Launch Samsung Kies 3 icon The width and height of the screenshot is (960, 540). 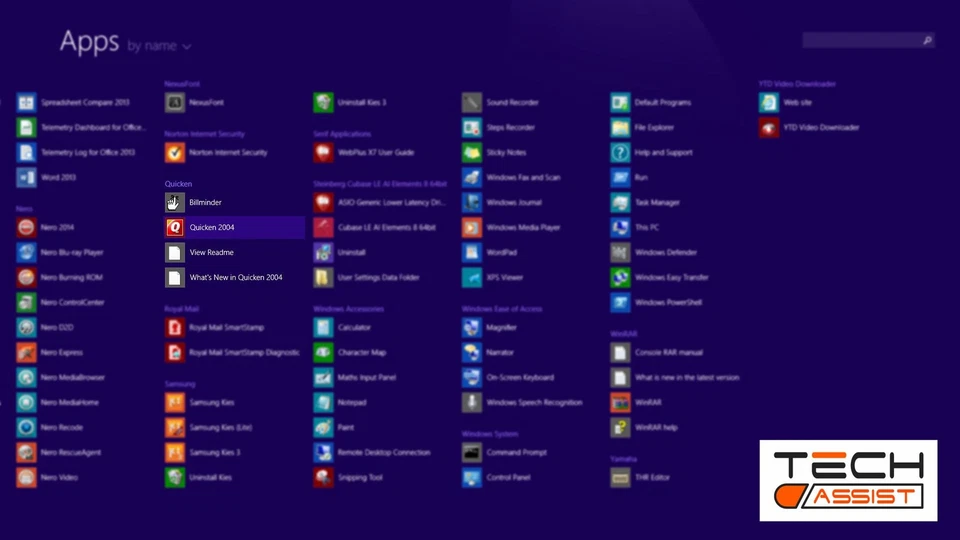pos(174,452)
